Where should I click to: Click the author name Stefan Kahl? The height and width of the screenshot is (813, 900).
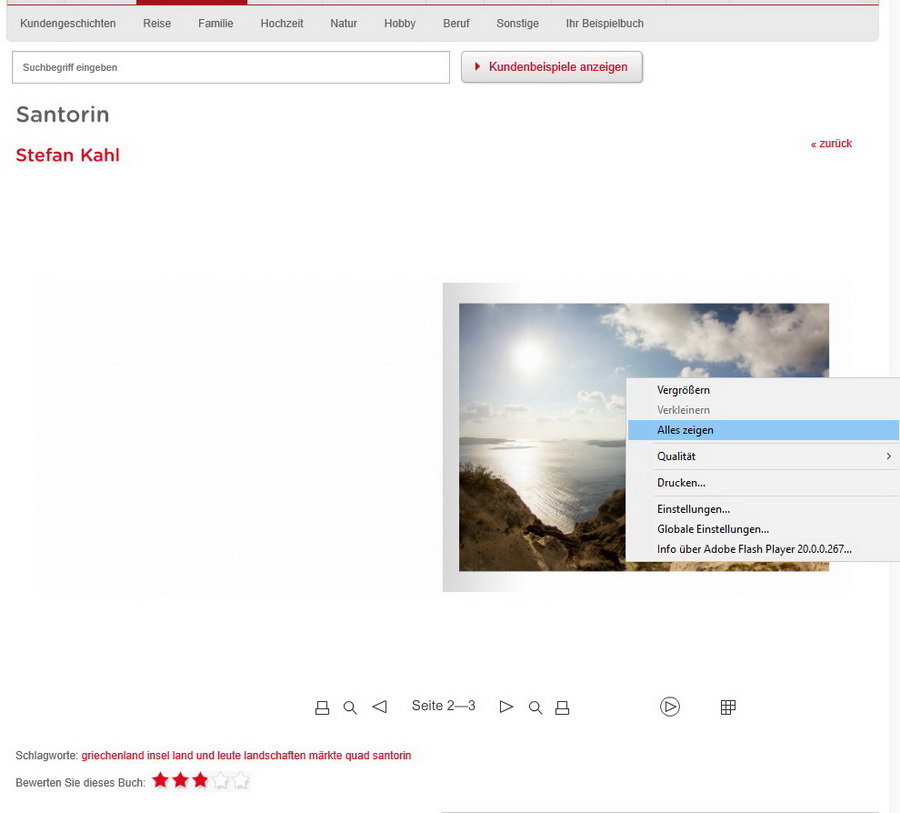(x=68, y=155)
